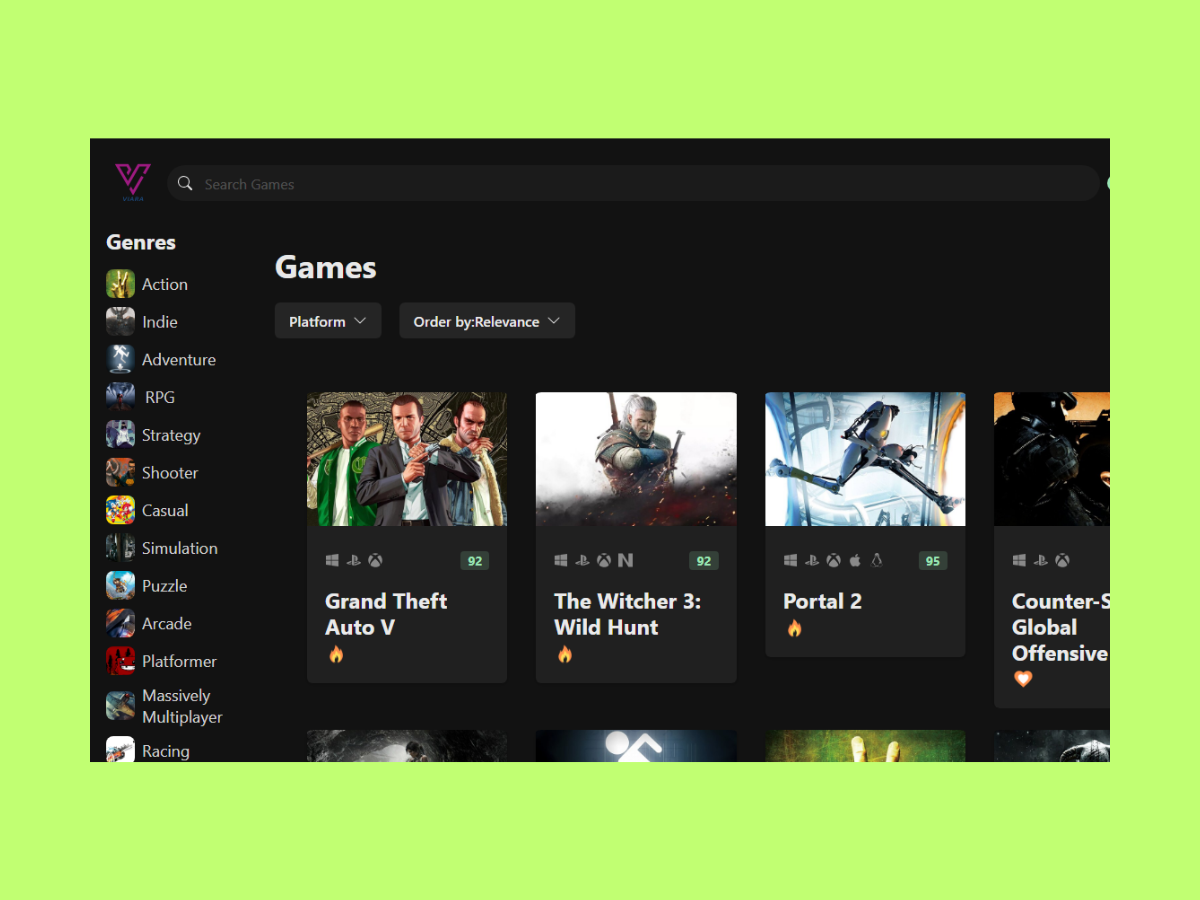This screenshot has width=1200, height=900.
Task: Open The Witcher 3 cover image
Action: coord(636,459)
